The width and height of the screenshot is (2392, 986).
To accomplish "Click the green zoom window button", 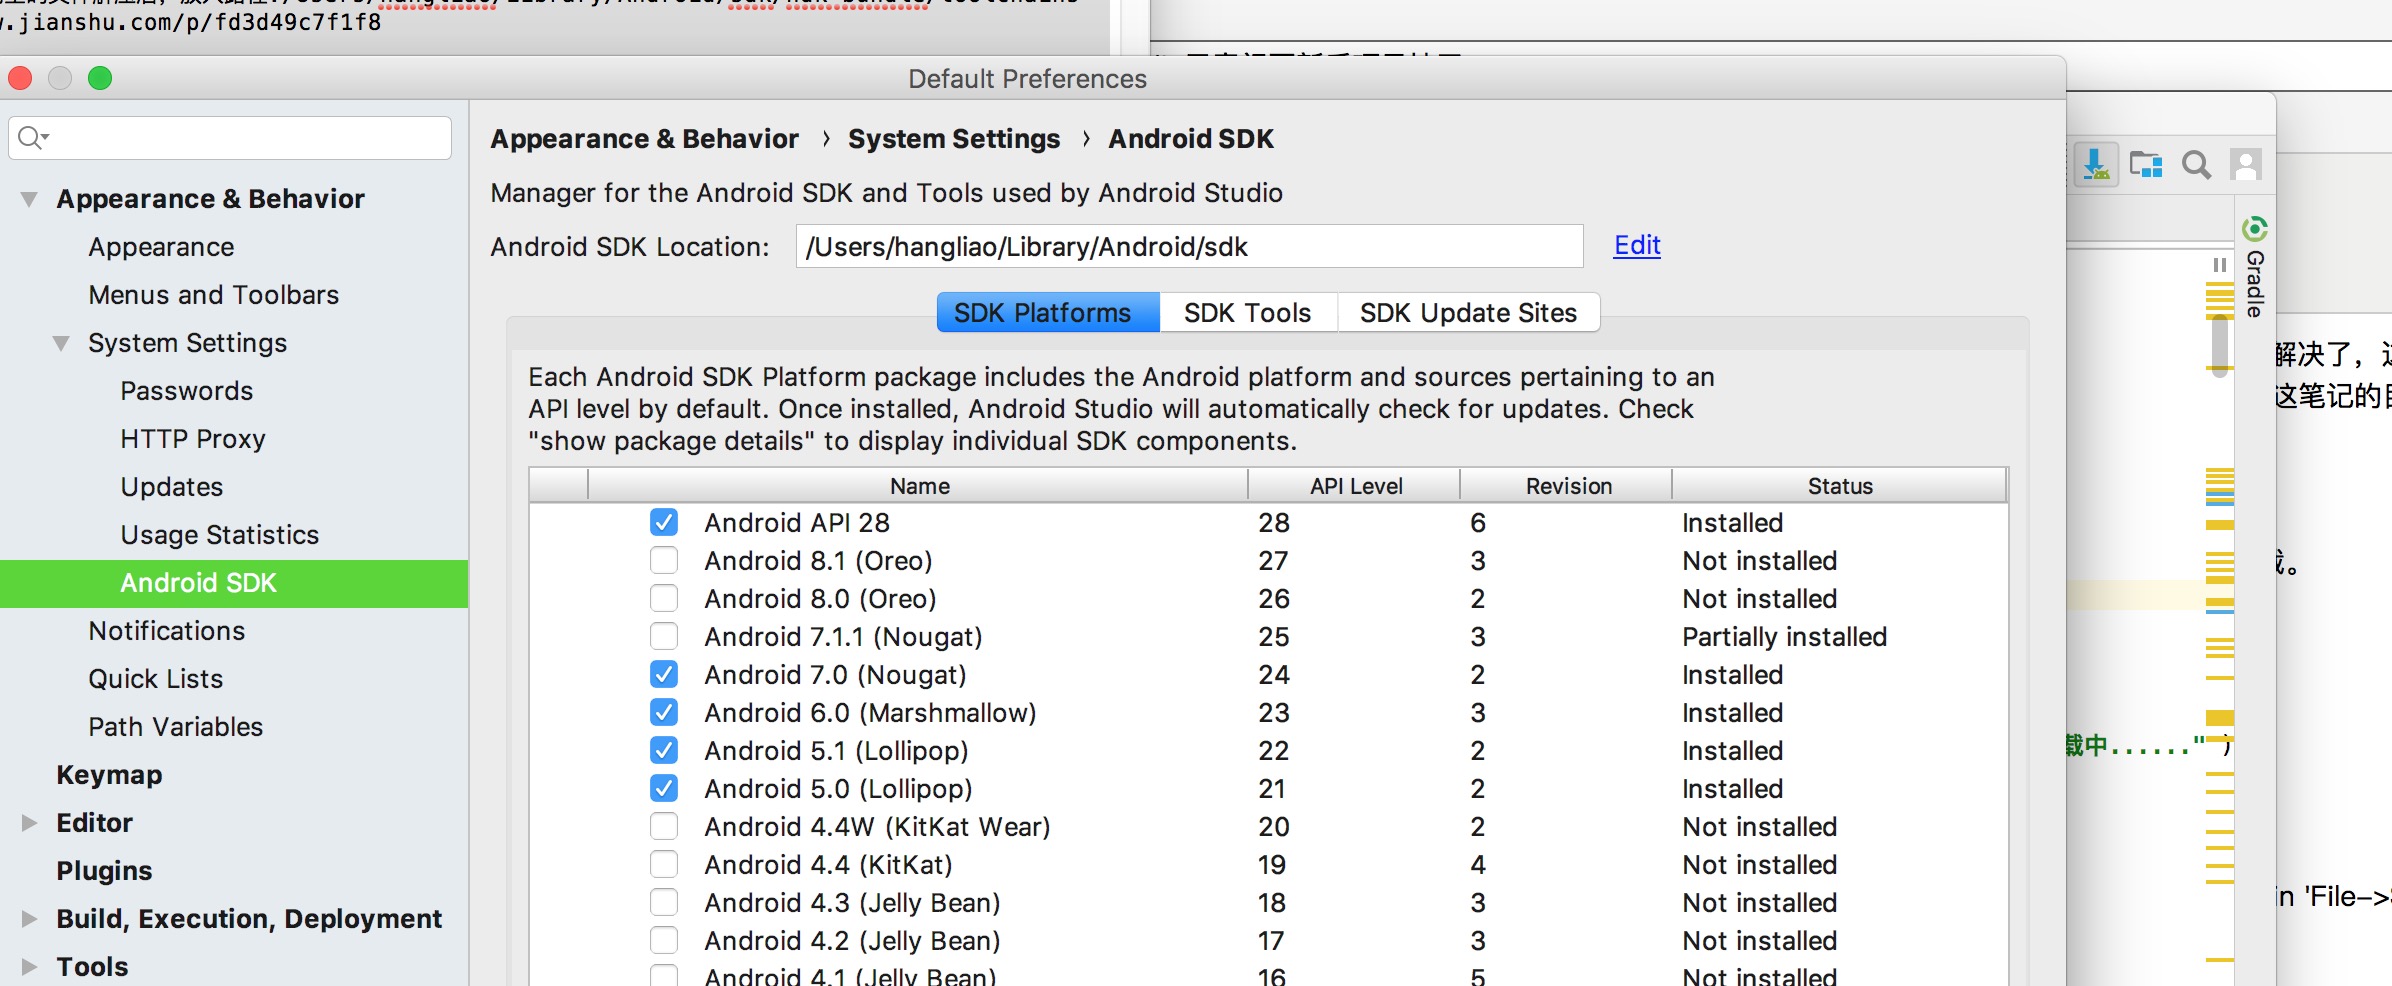I will click(100, 78).
